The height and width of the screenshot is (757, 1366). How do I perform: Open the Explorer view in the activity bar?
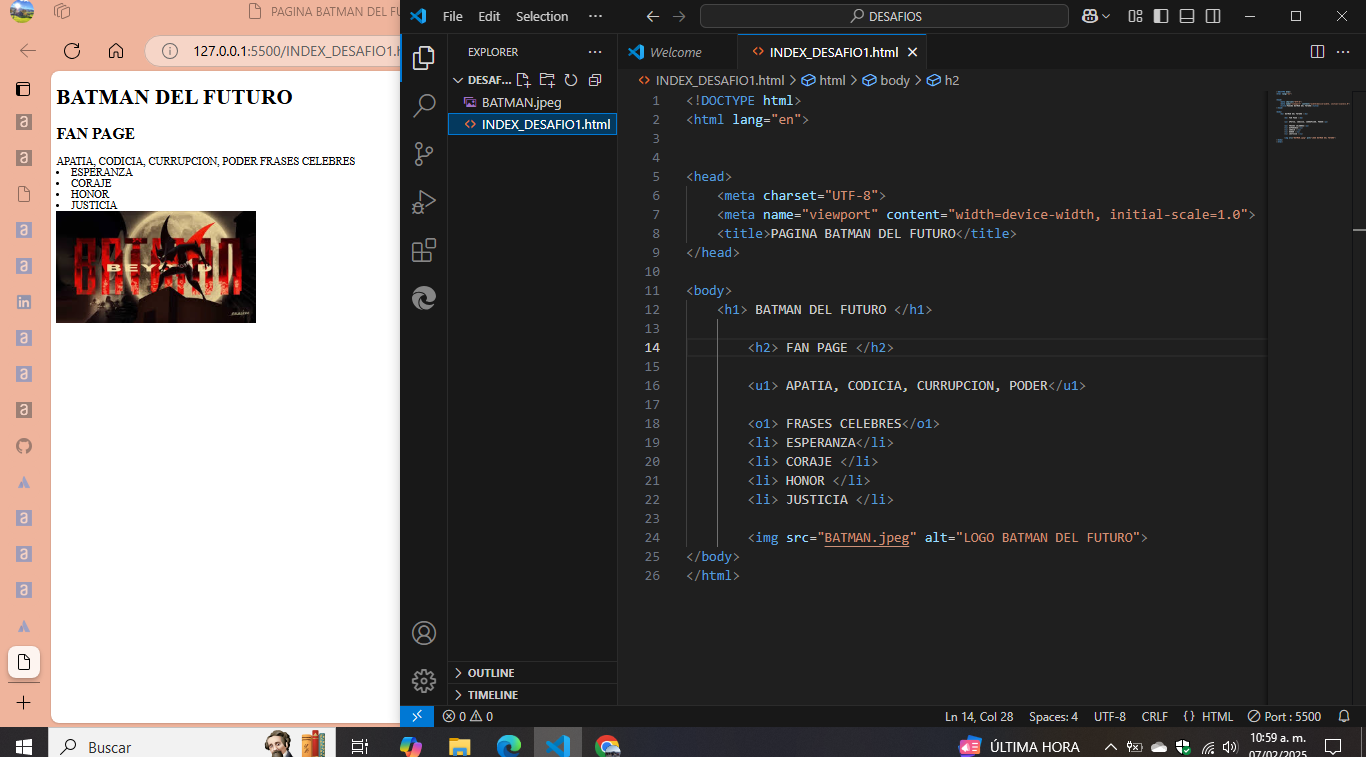(424, 57)
